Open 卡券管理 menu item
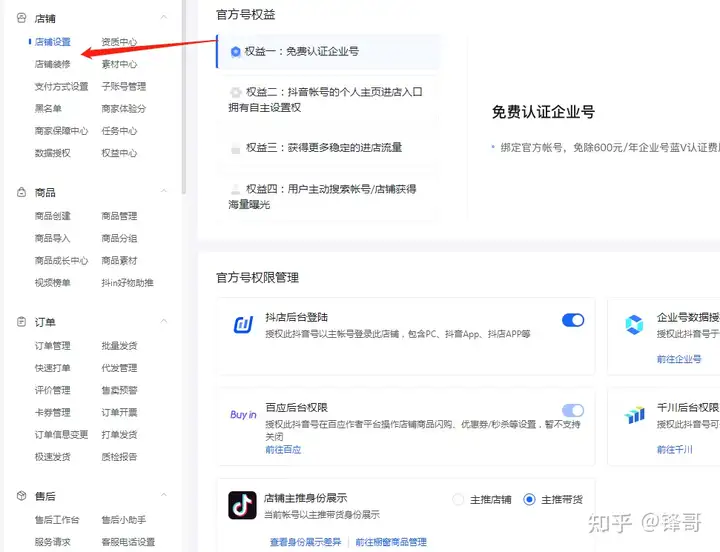The height and width of the screenshot is (552, 720). [53, 412]
